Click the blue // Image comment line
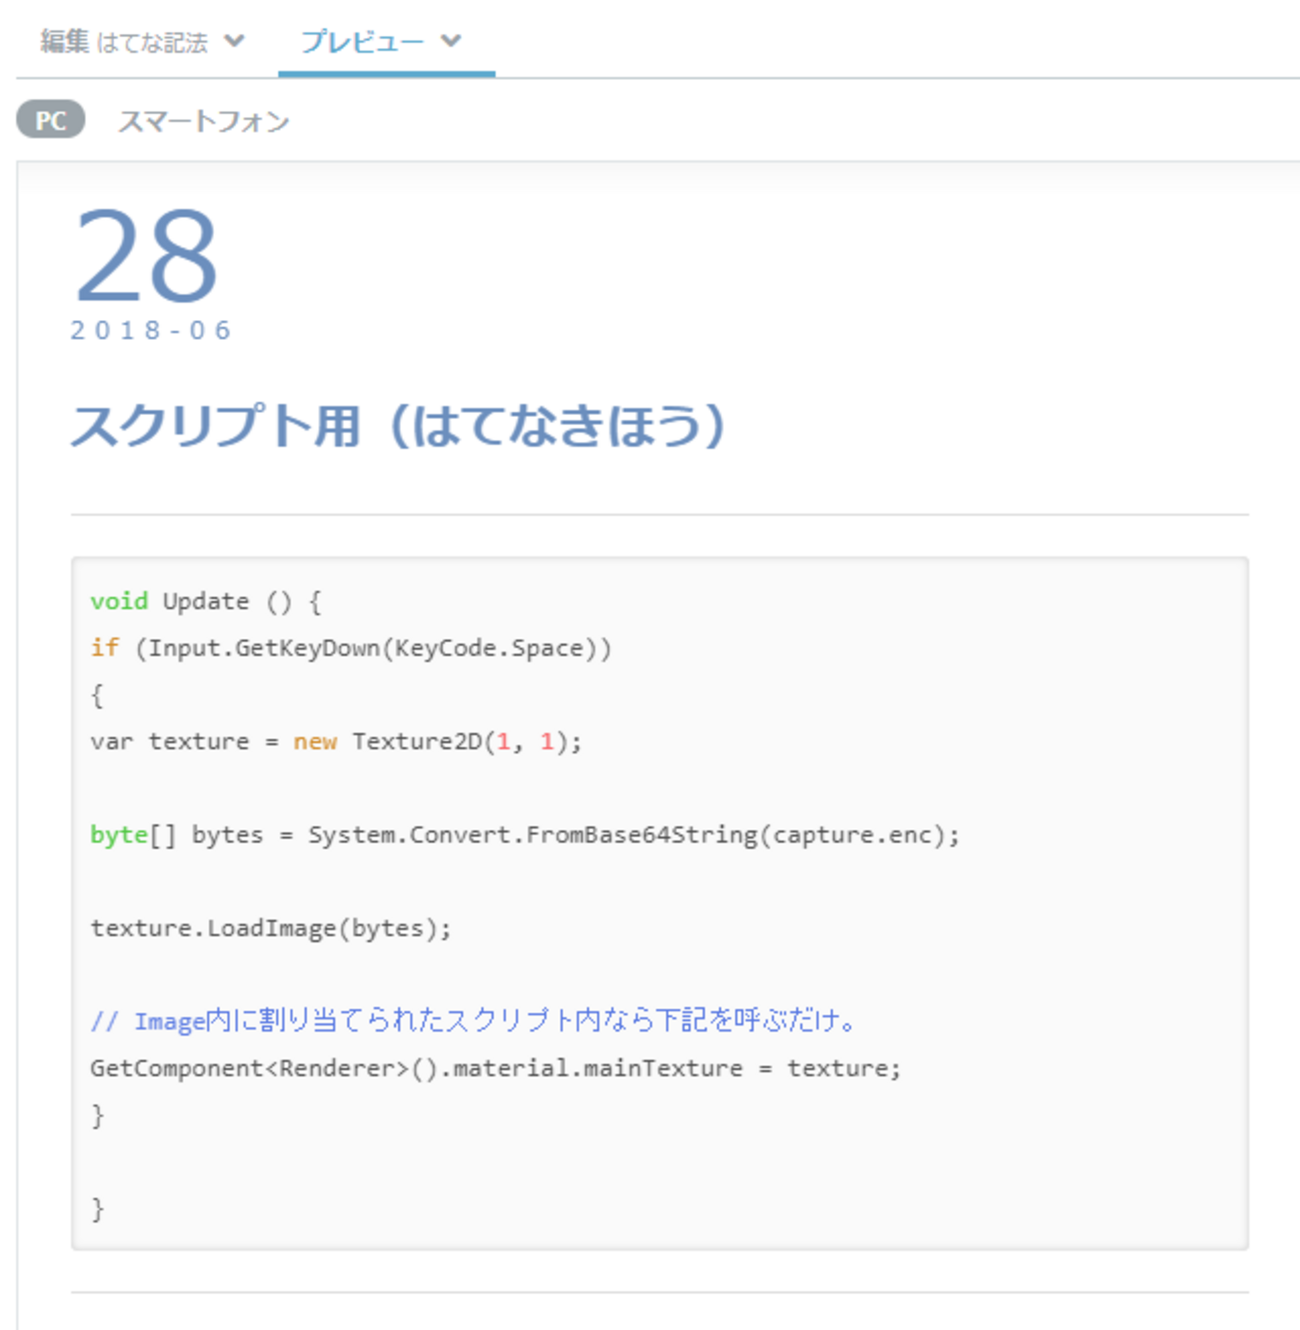1300x1330 pixels. pos(473,1021)
